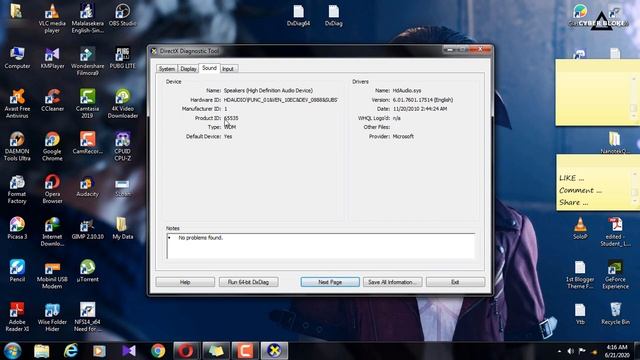Open the Input tab
Screen dimensions: 640x360
coord(228,69)
